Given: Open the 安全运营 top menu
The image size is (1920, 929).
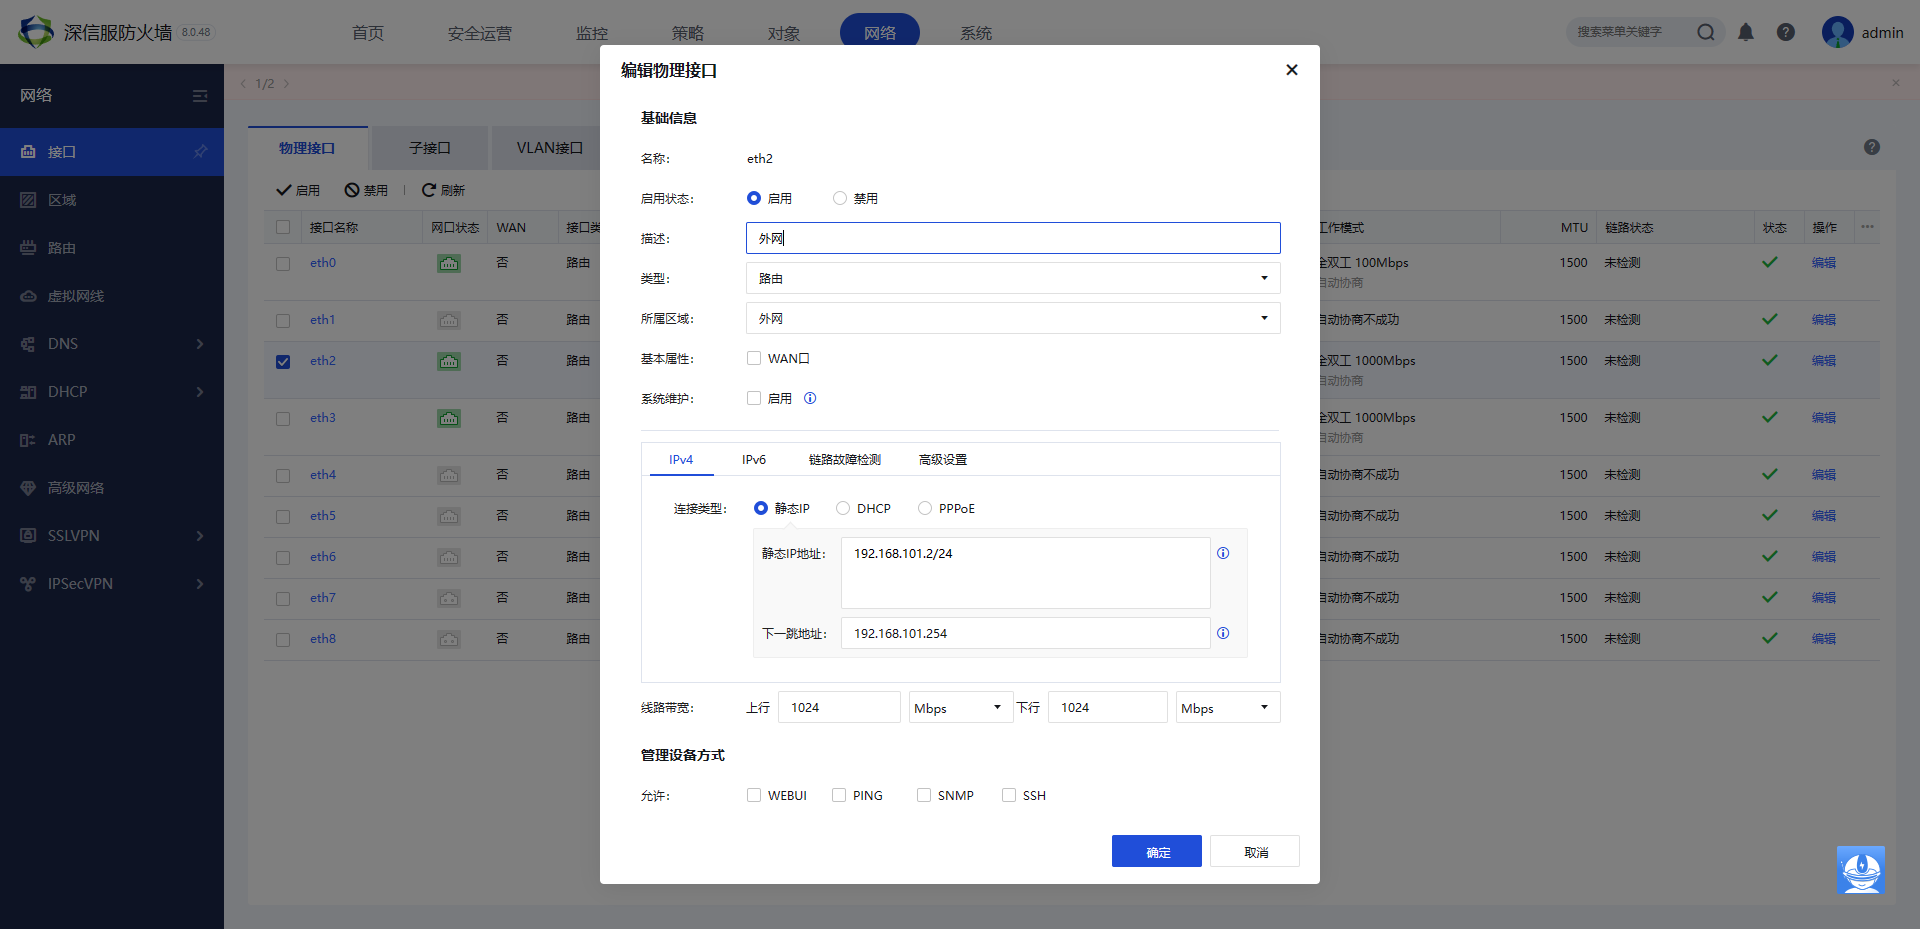Looking at the screenshot, I should pos(480,33).
